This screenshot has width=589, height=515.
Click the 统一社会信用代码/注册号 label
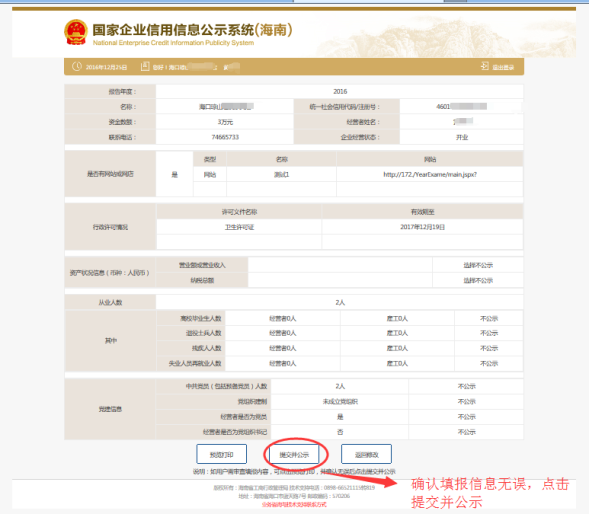pos(345,107)
